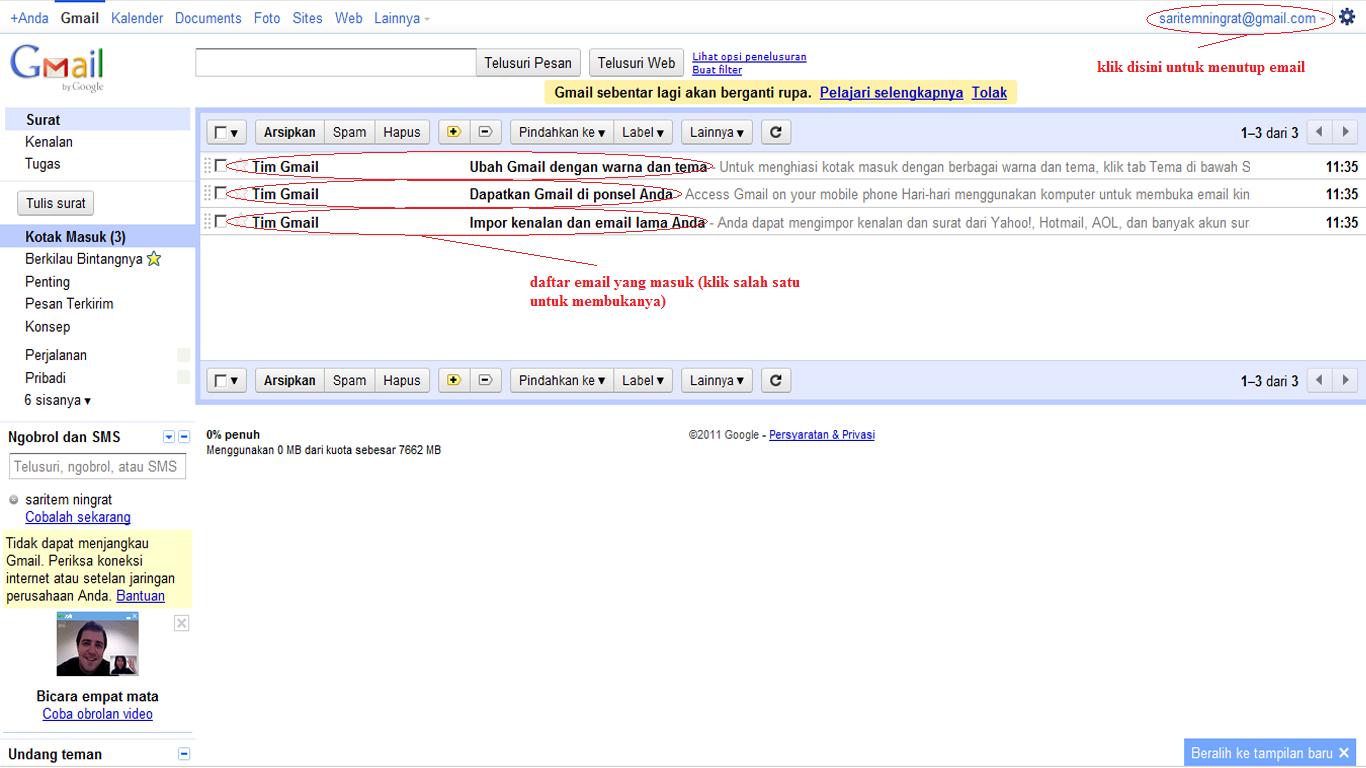Open the bottom select-all checkbox dropdown
Screen dimensions: 1366x768
[x=227, y=380]
